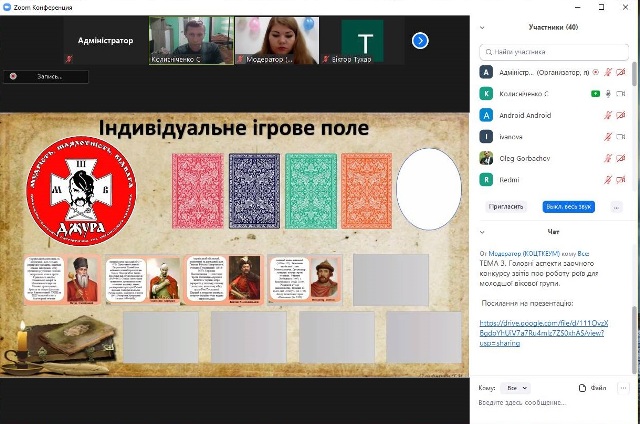
Task: Click the Пригласить button
Action: 506,206
